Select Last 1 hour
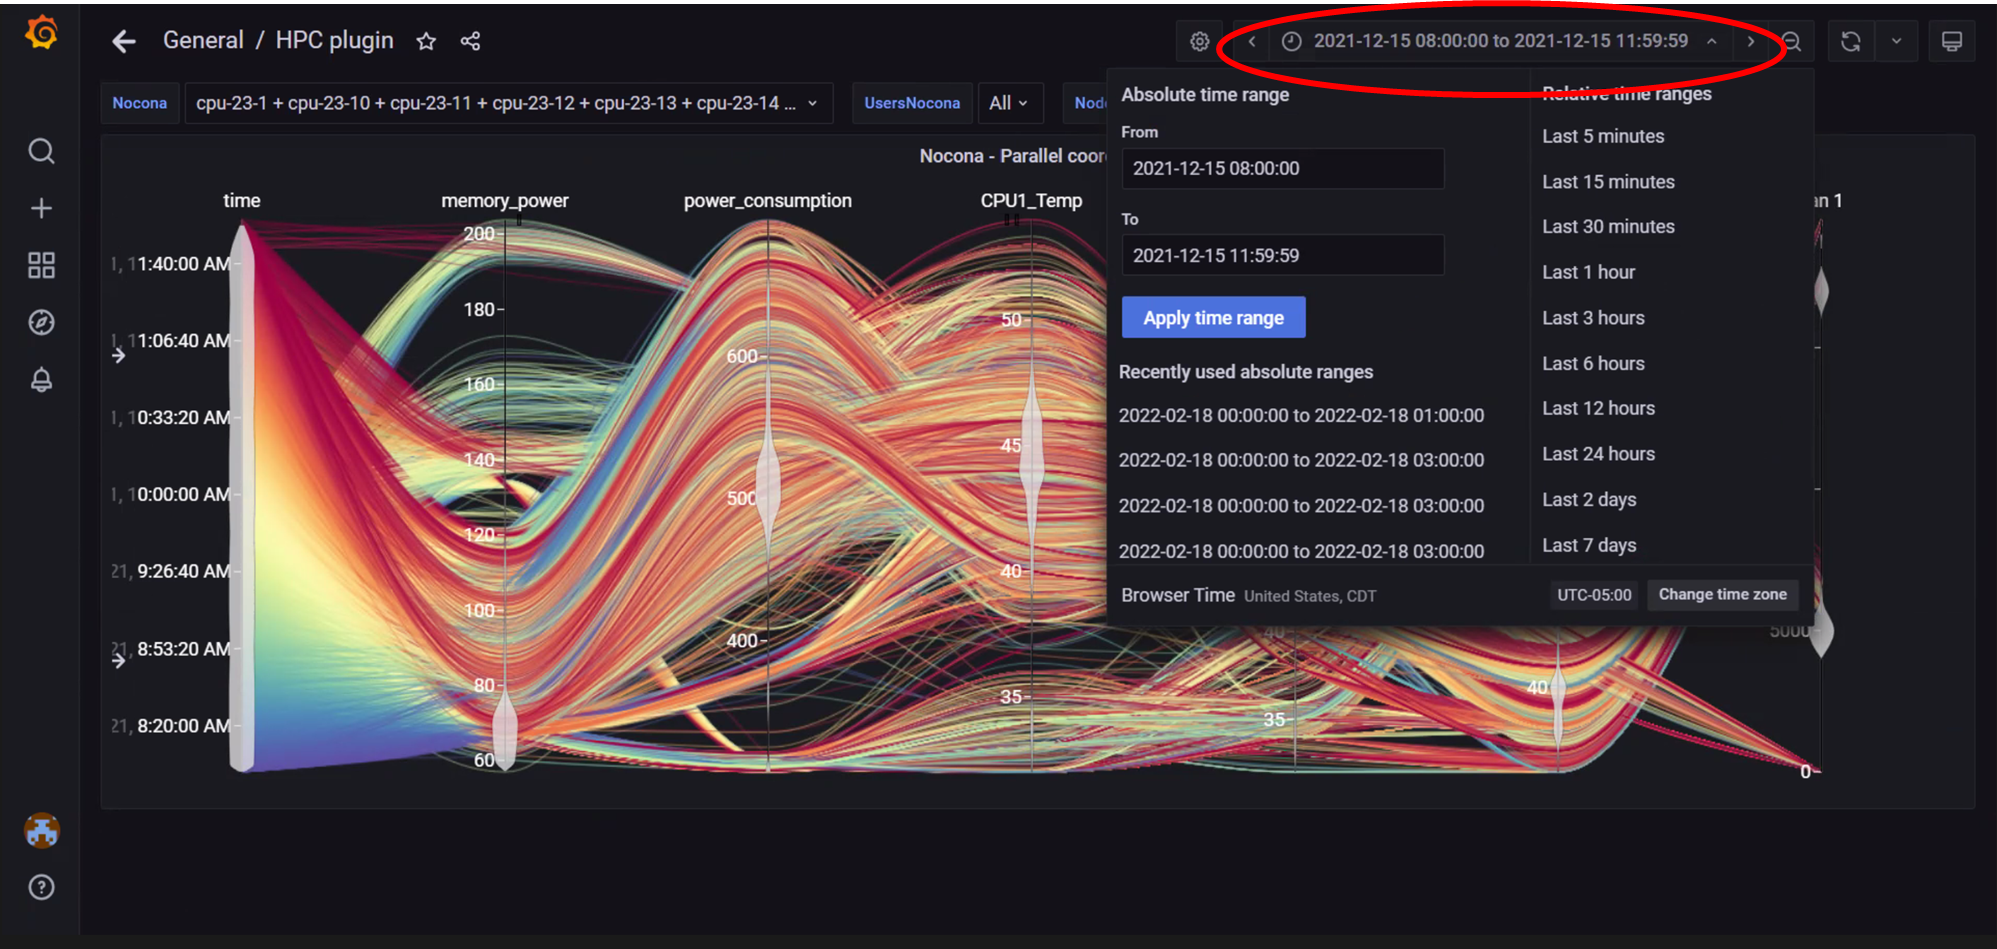The image size is (1997, 949). point(1588,272)
